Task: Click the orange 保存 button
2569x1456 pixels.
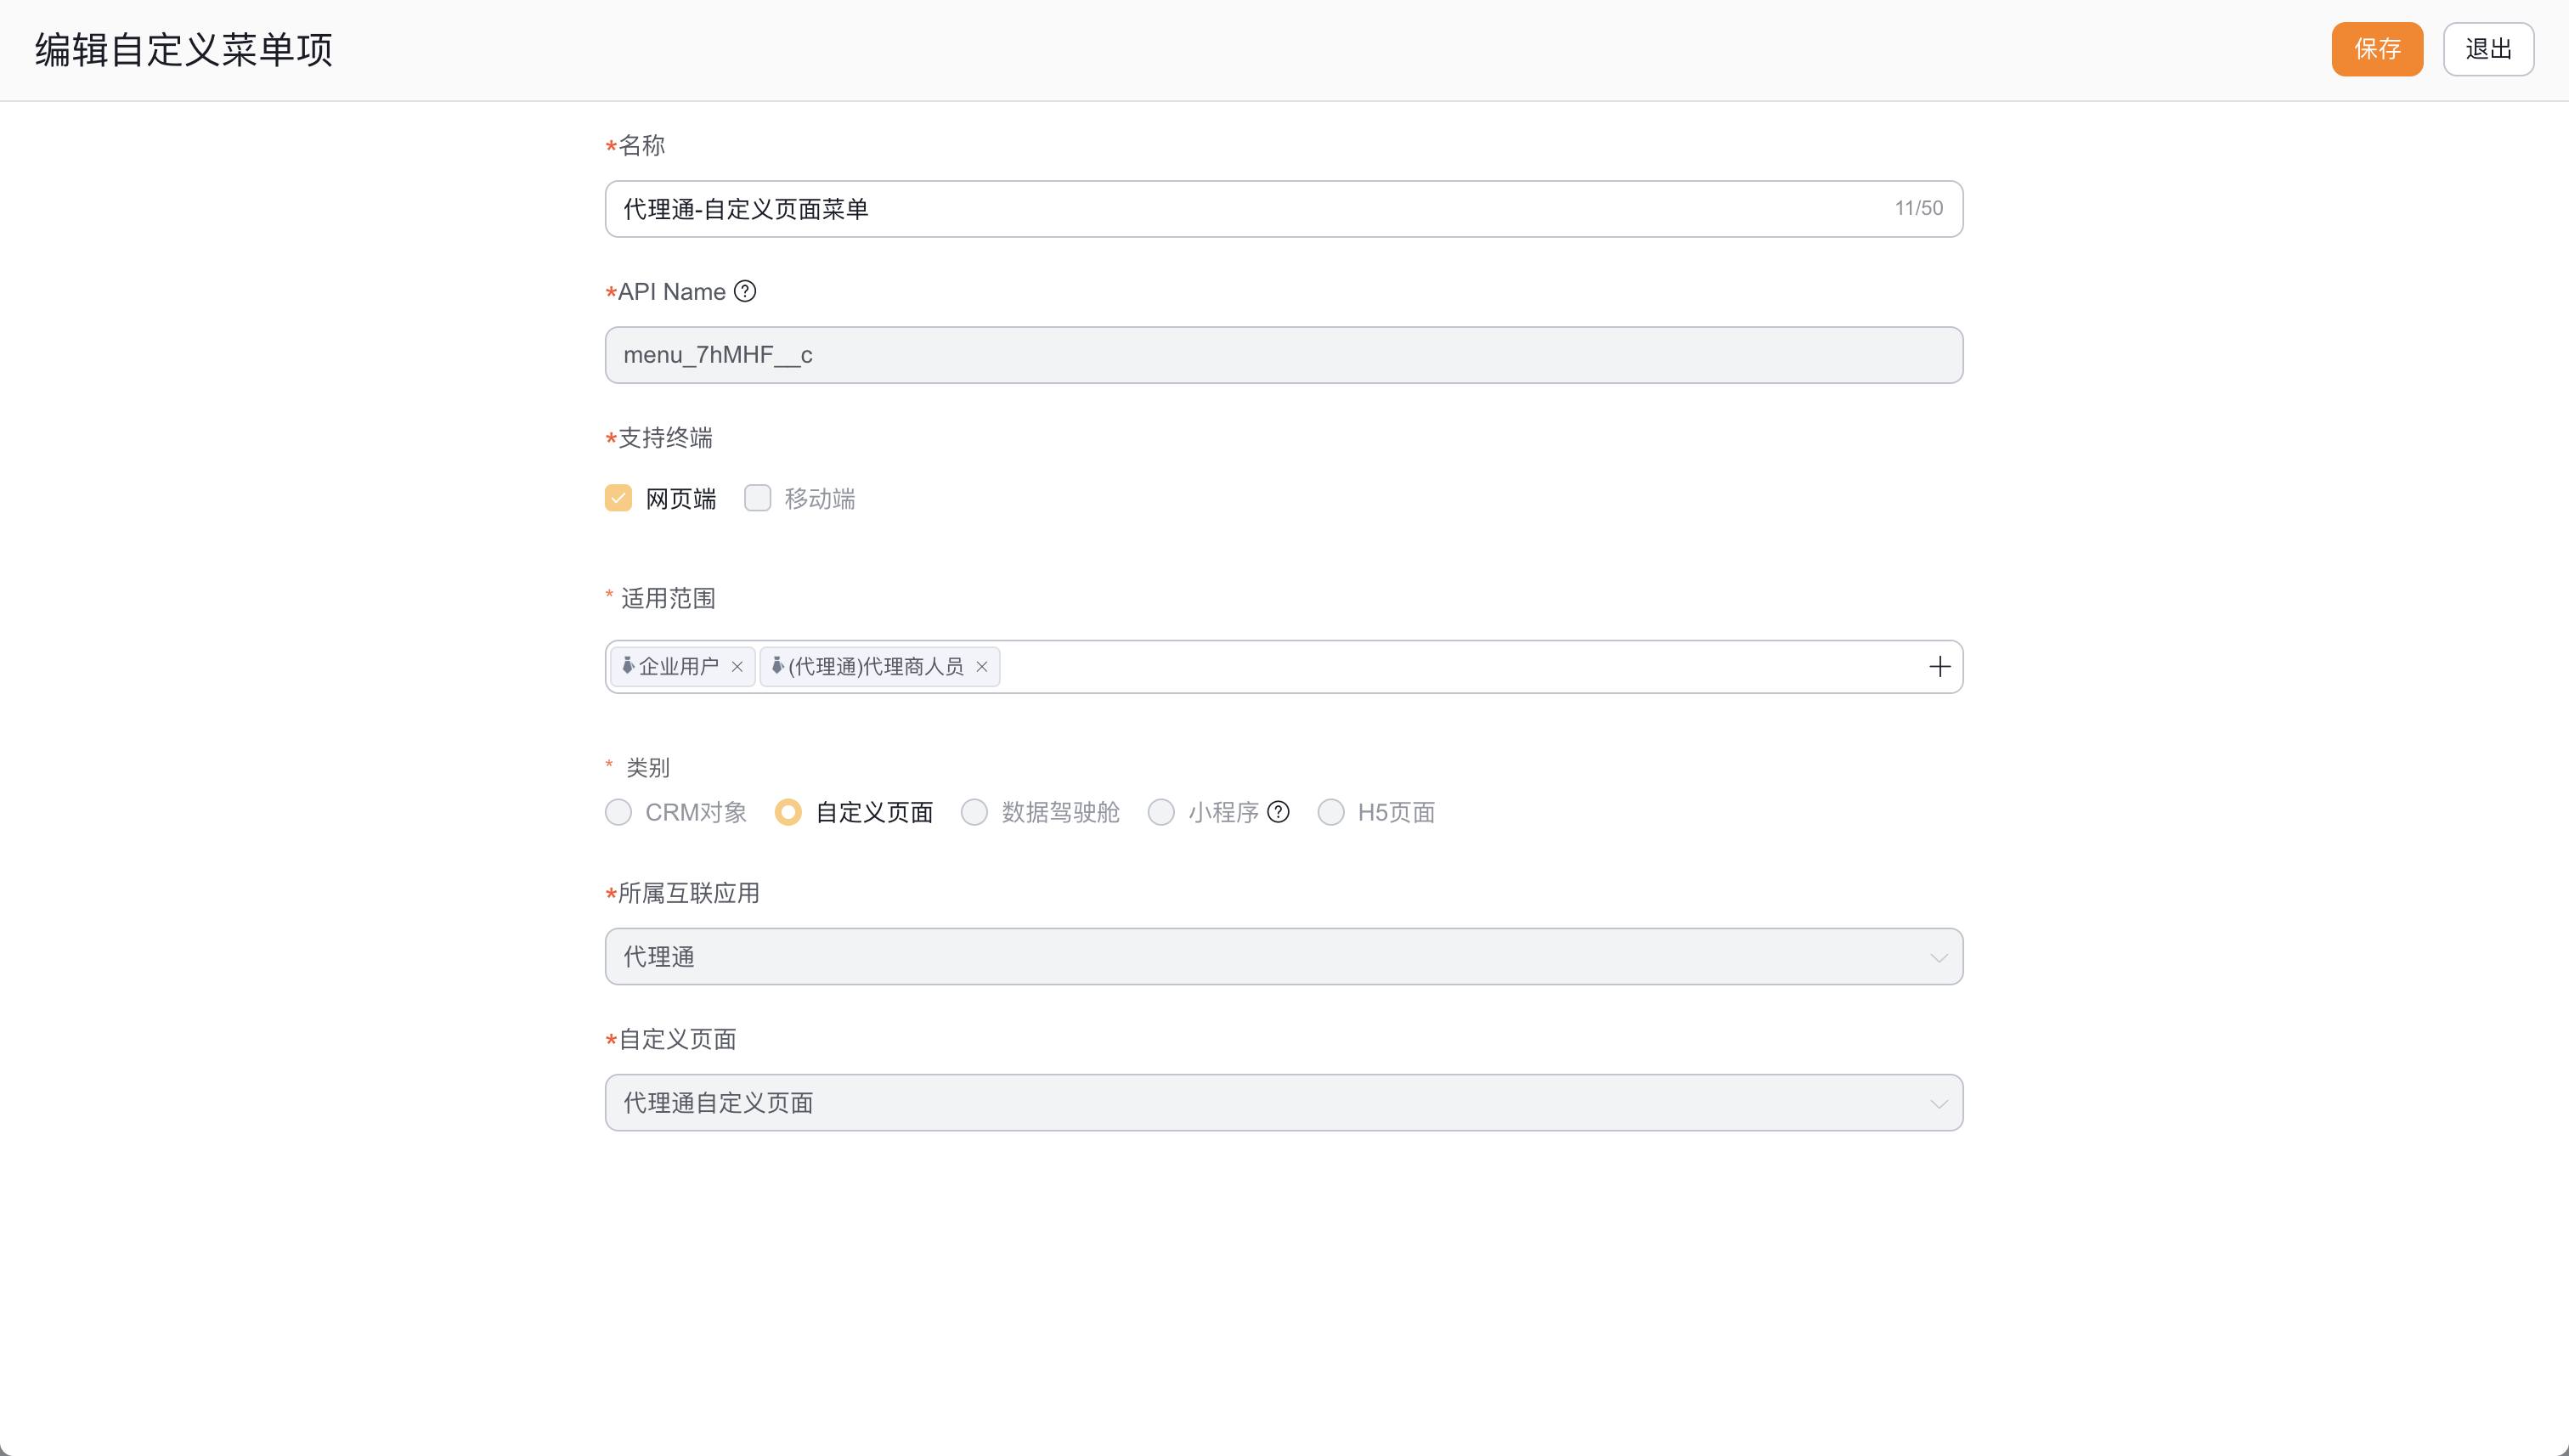Action: [x=2377, y=49]
